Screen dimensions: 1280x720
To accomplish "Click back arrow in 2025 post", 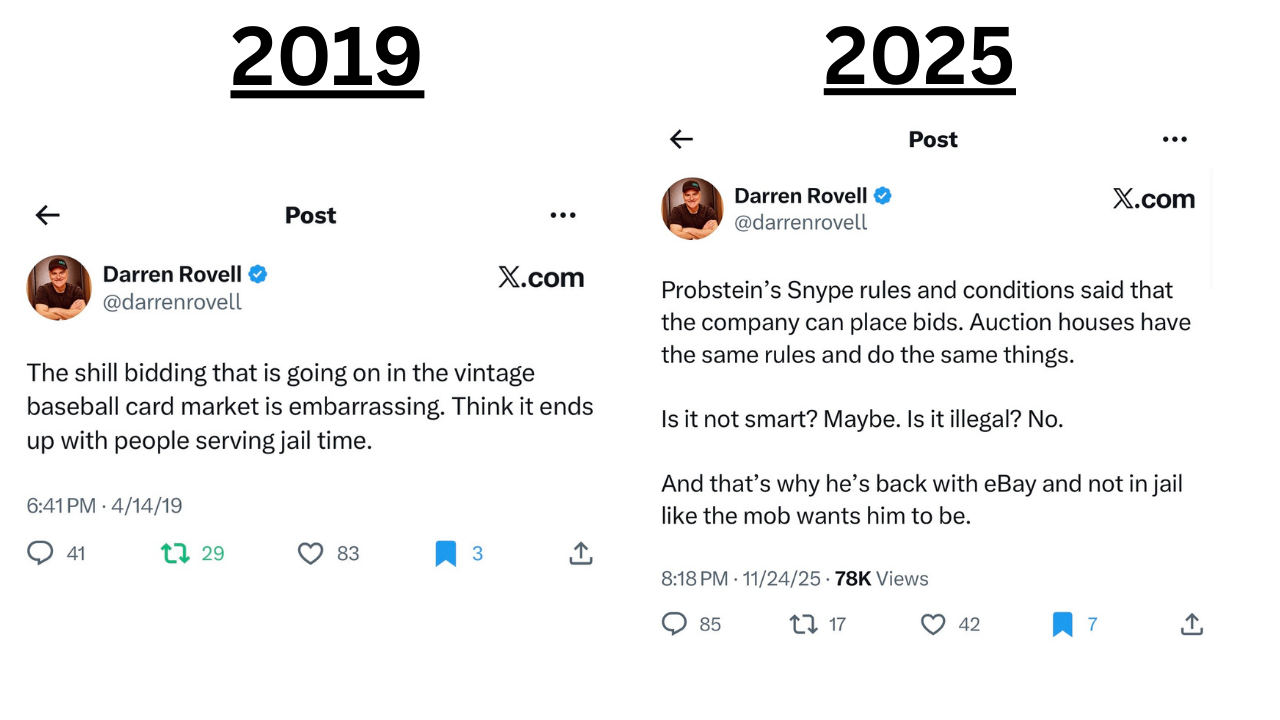I will [x=681, y=140].
